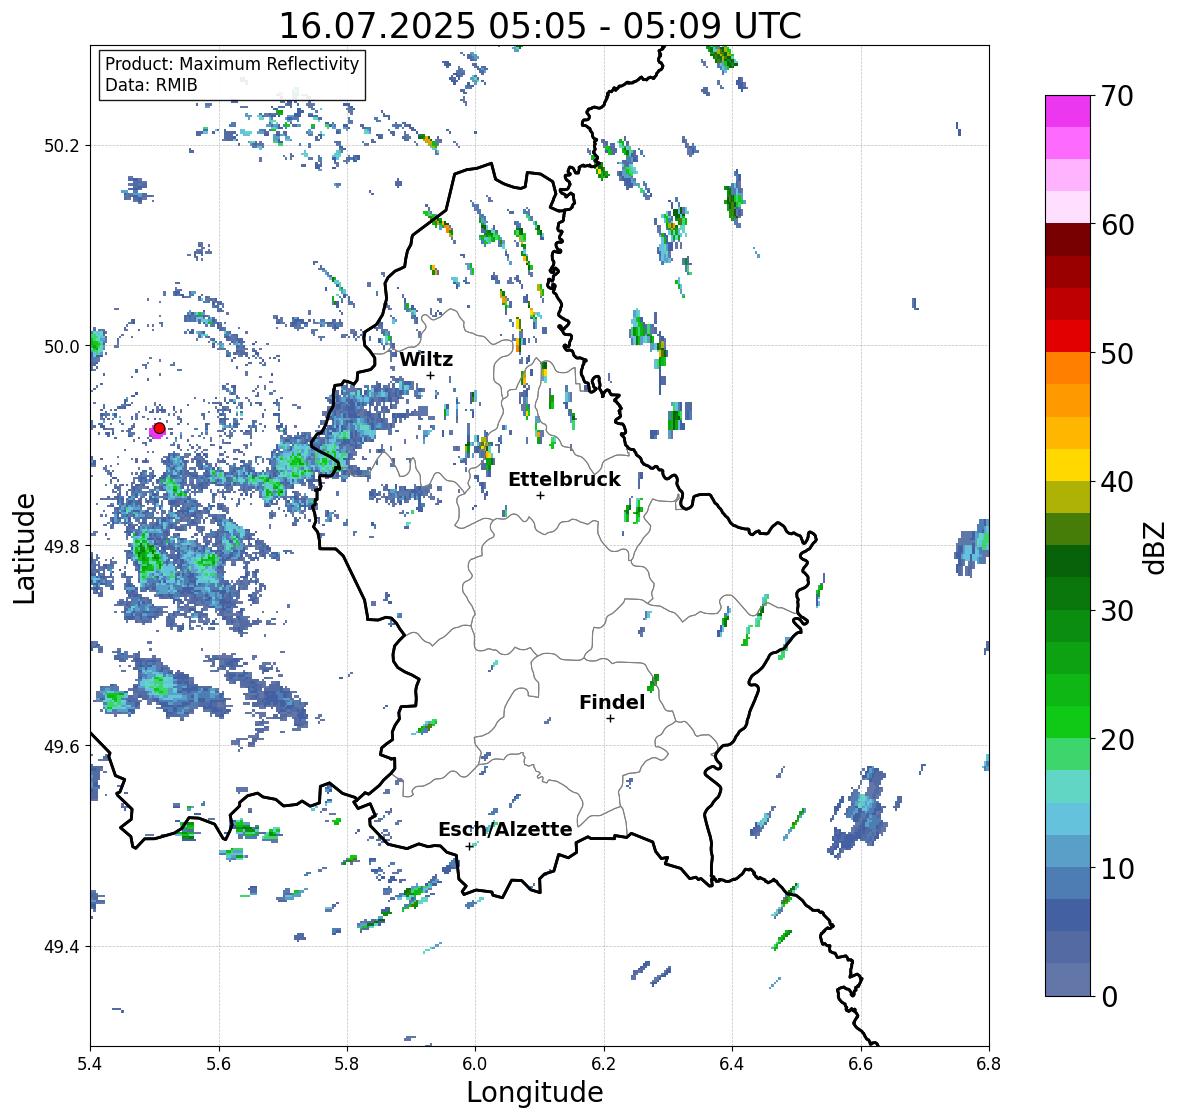Click the 6.4 longitude tick label
1179x1117 pixels.
click(x=732, y=1063)
